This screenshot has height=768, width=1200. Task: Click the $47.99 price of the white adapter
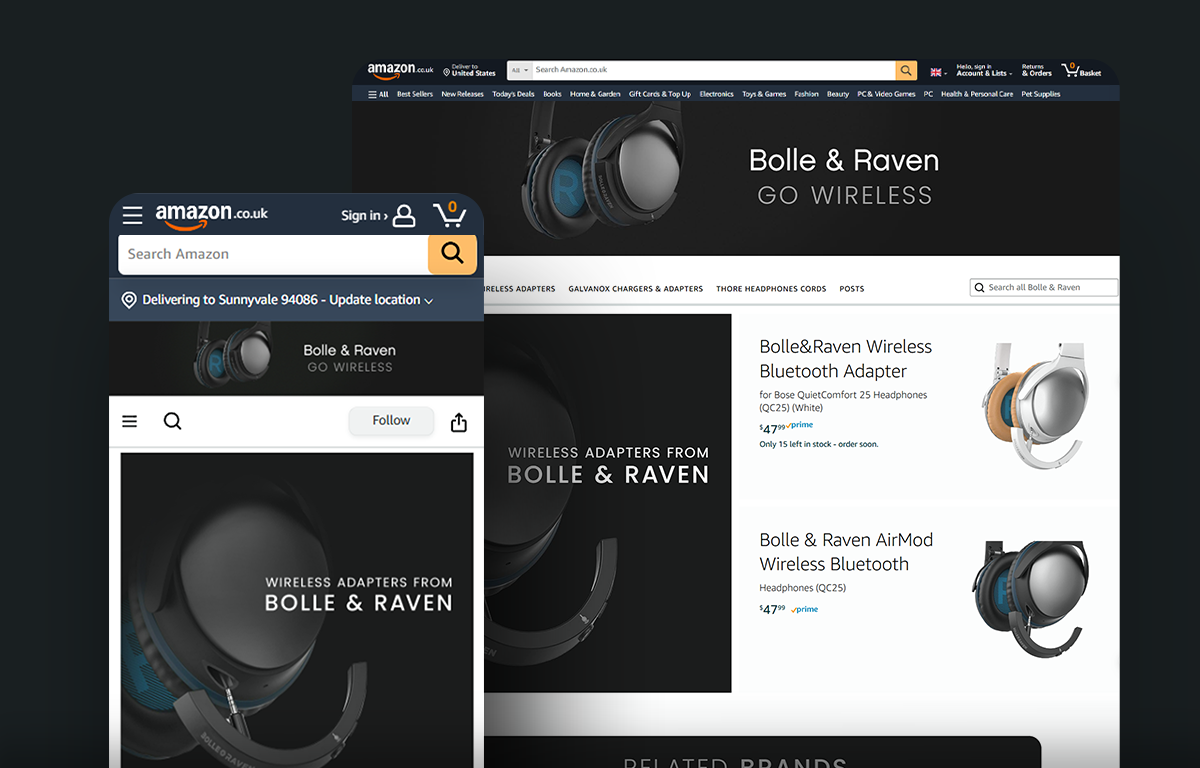(772, 427)
